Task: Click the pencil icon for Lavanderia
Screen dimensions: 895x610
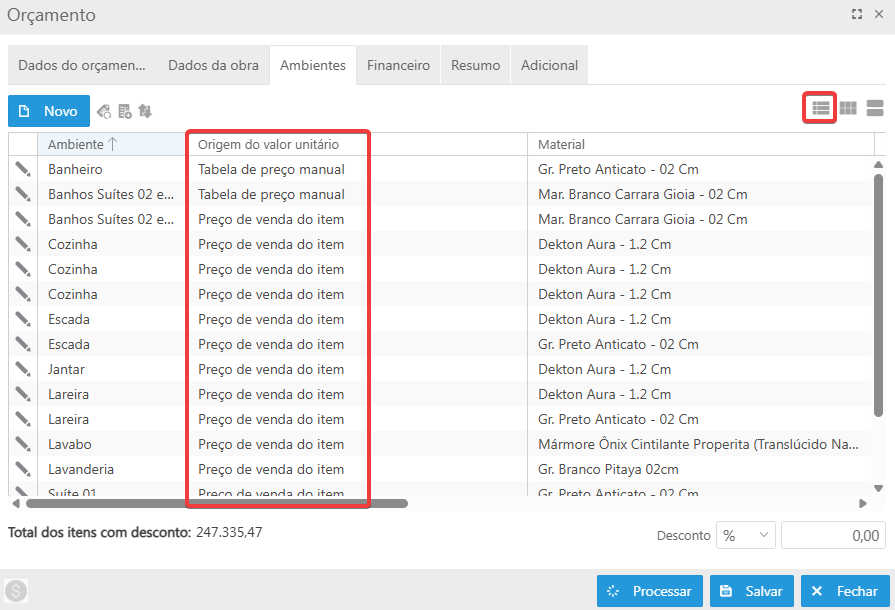Action: coord(23,469)
